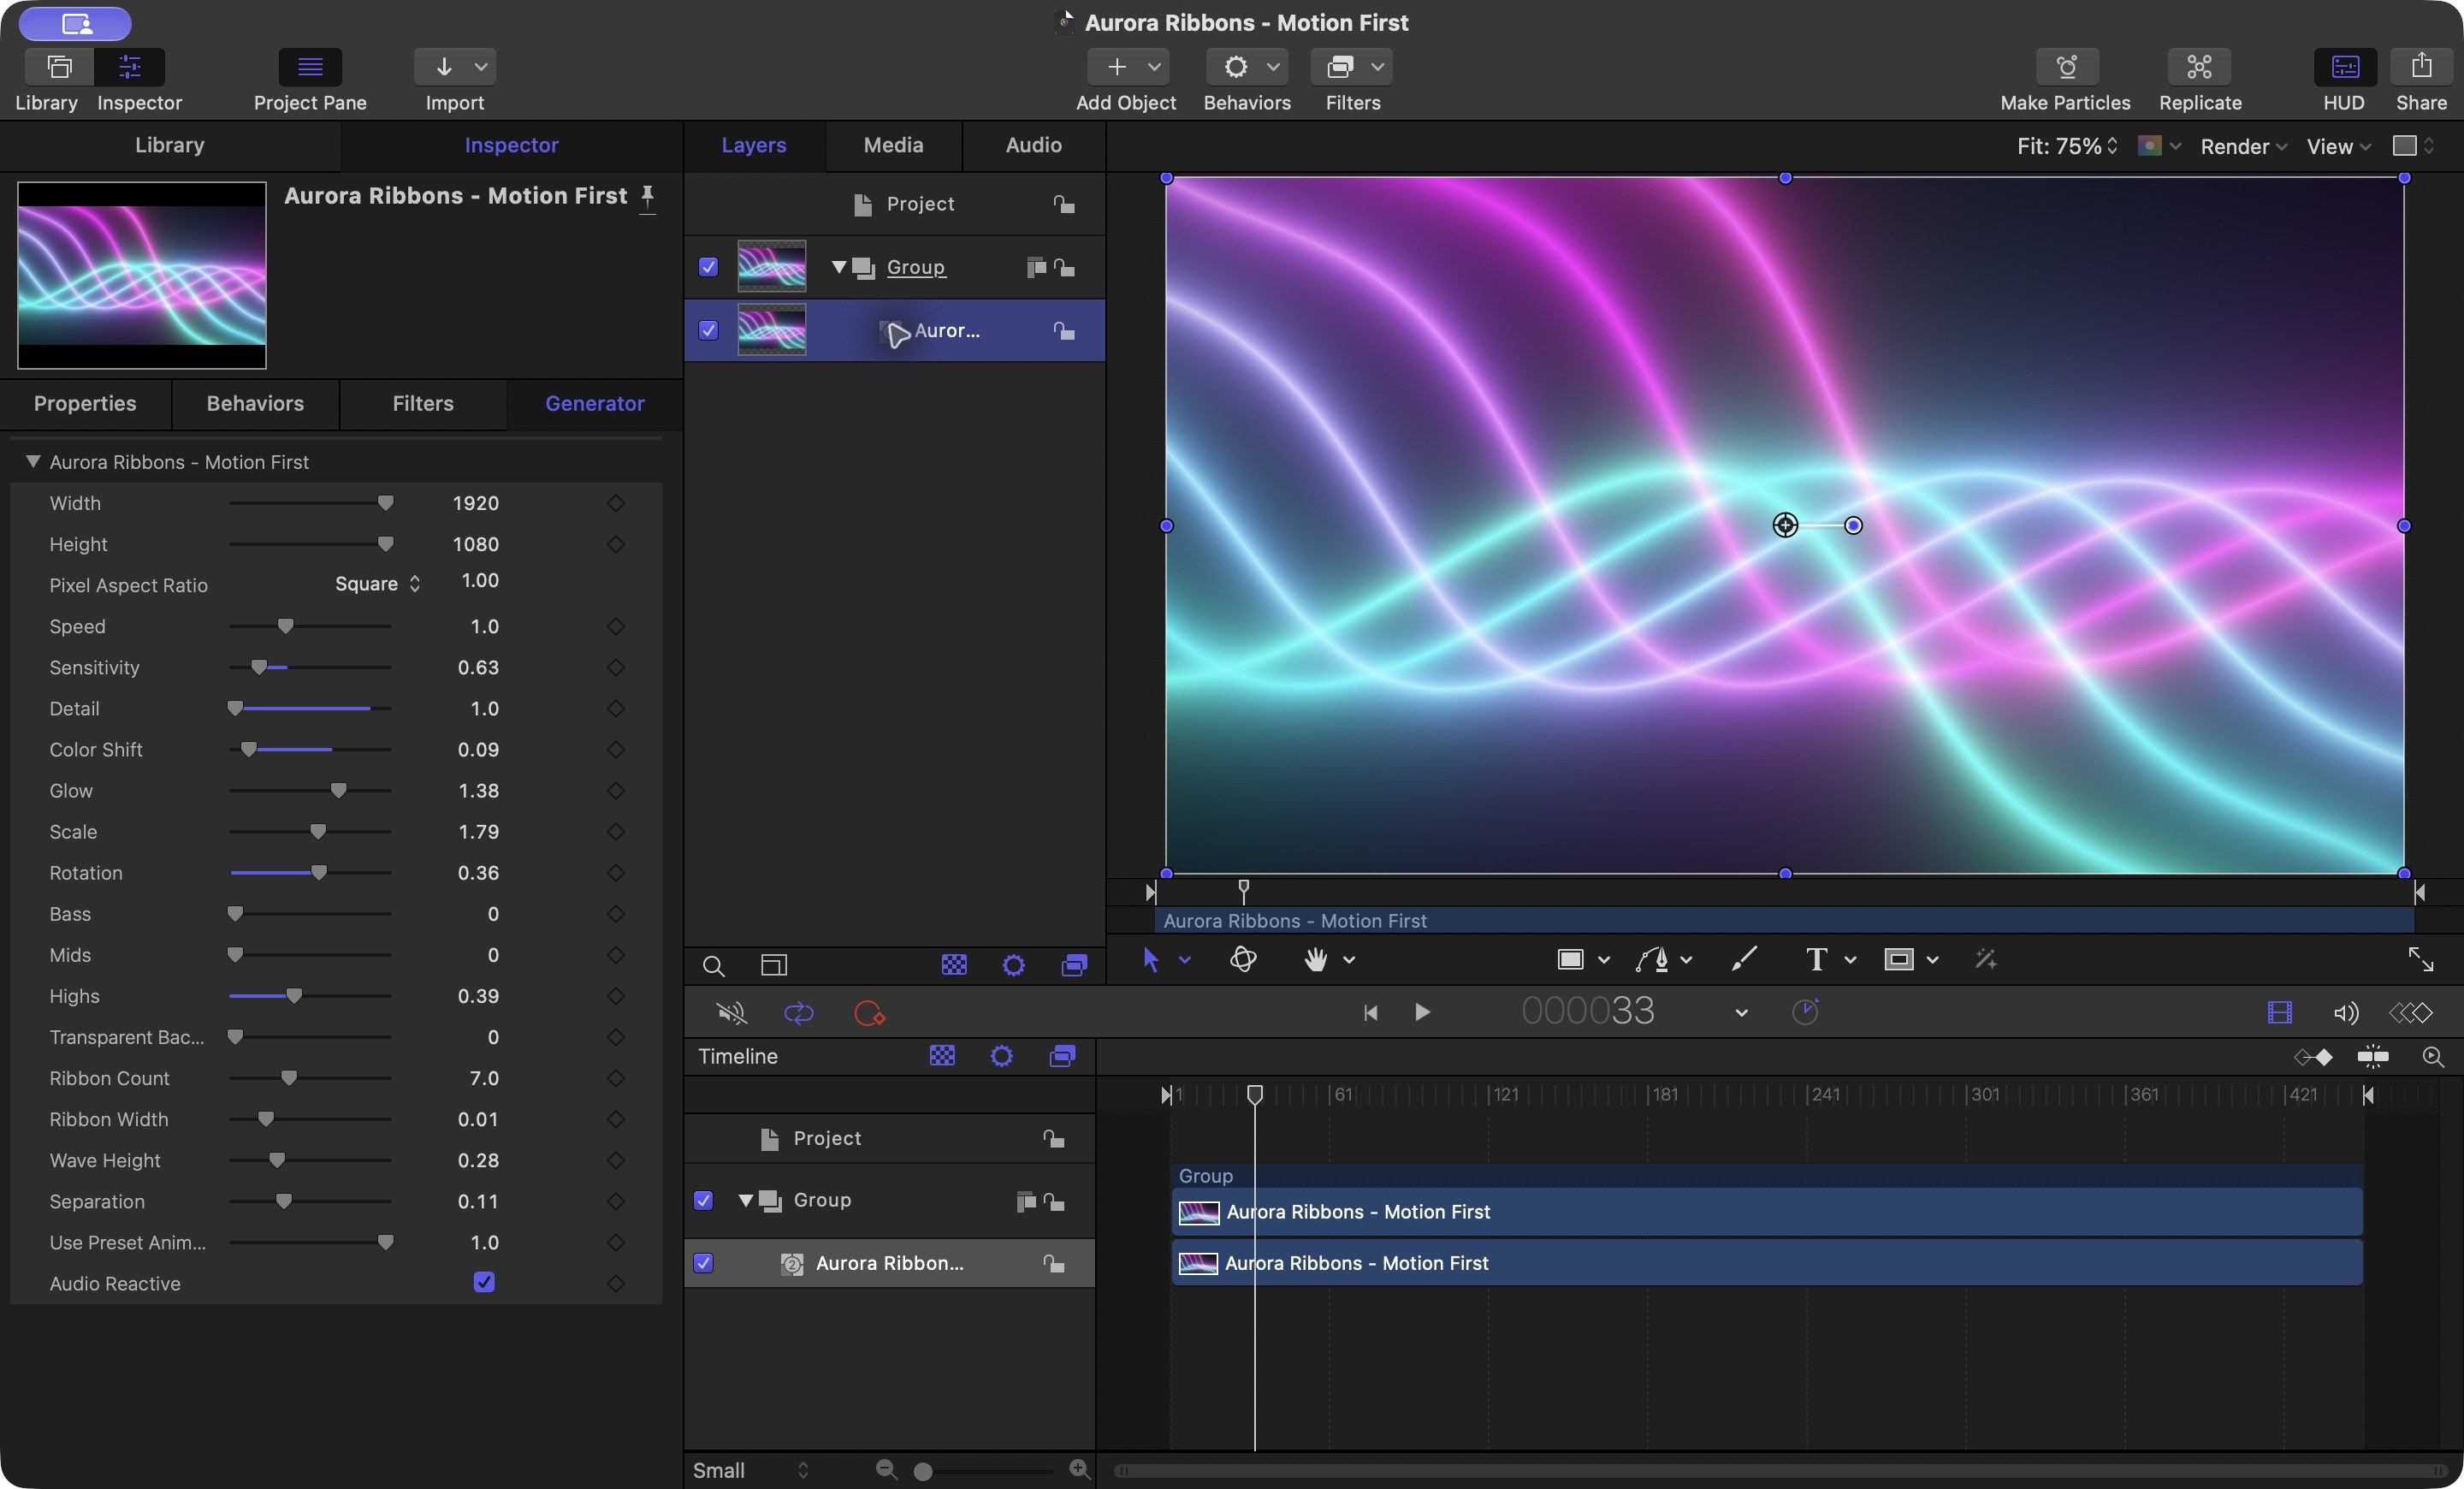Select the Pan hand tool
Screen dimensions: 2464x1489
tap(1316, 959)
